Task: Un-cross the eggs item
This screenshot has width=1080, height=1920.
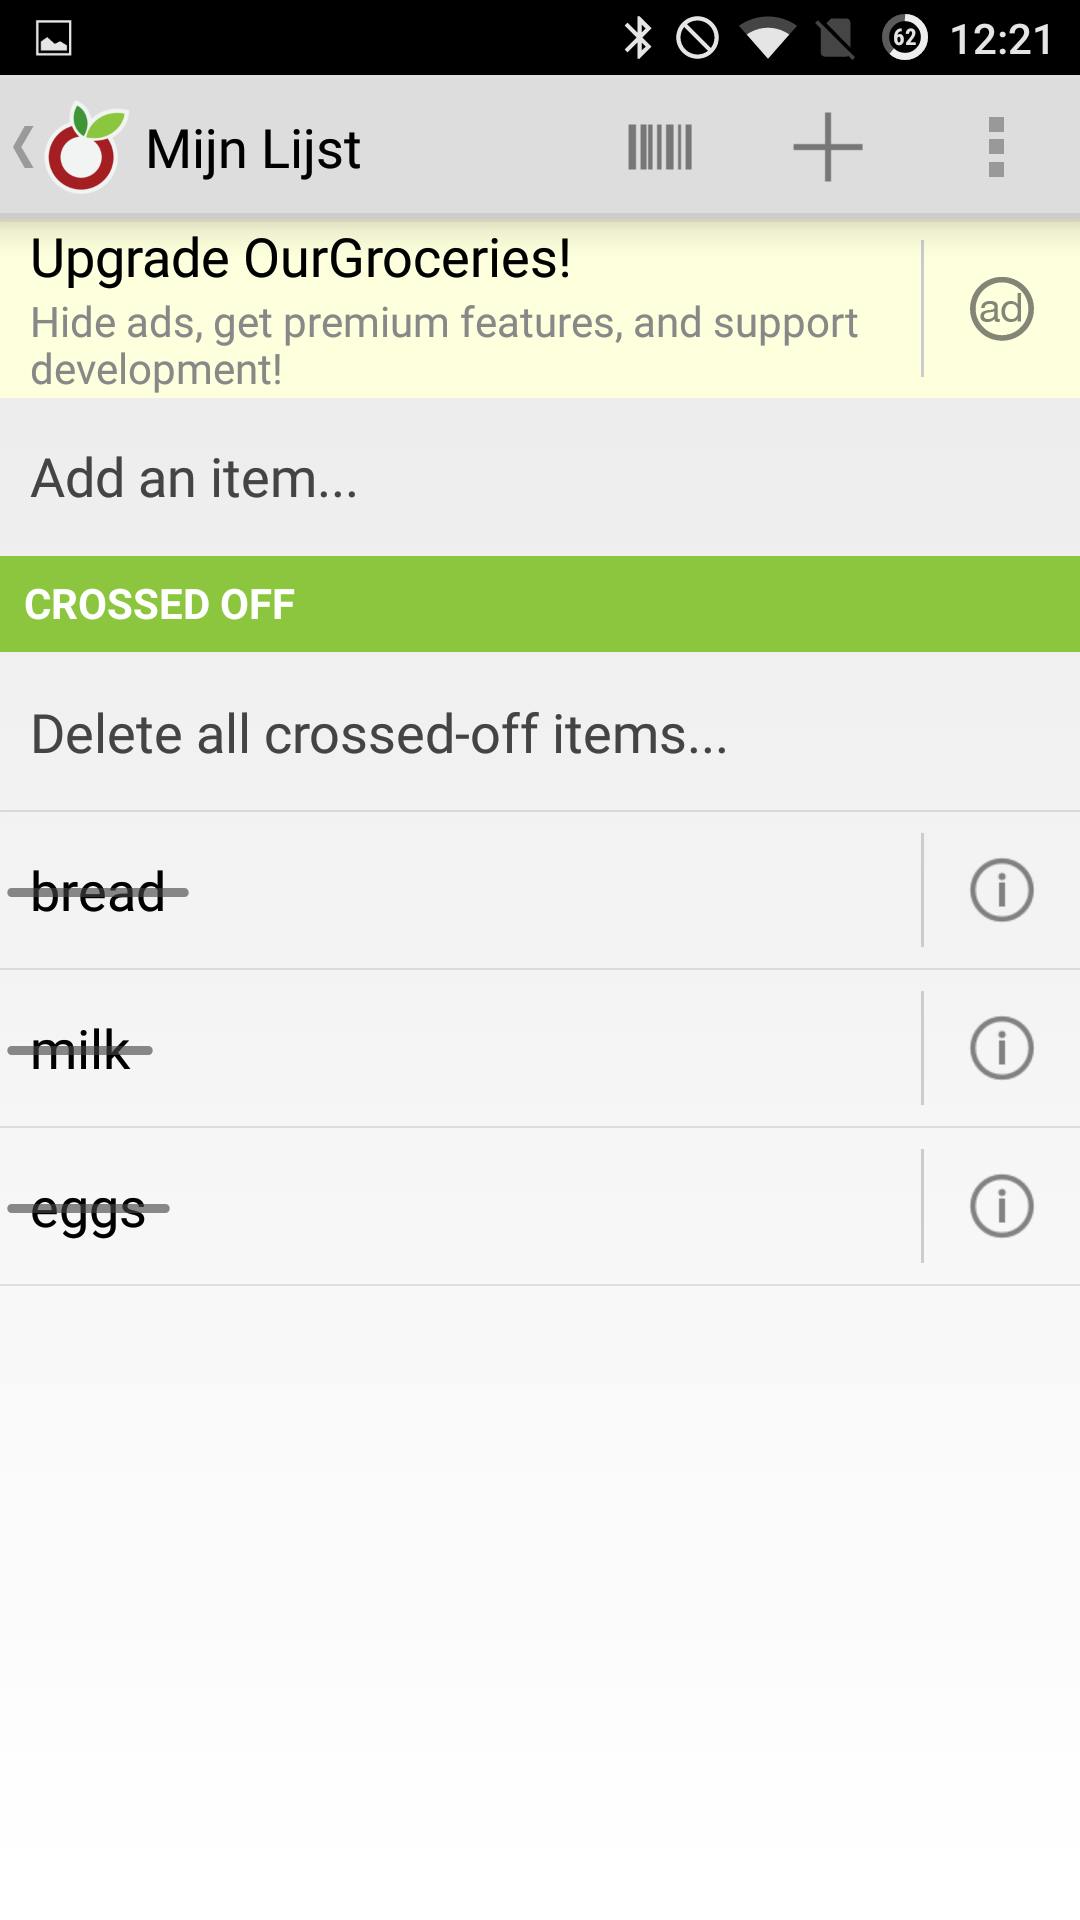Action: click(x=88, y=1208)
